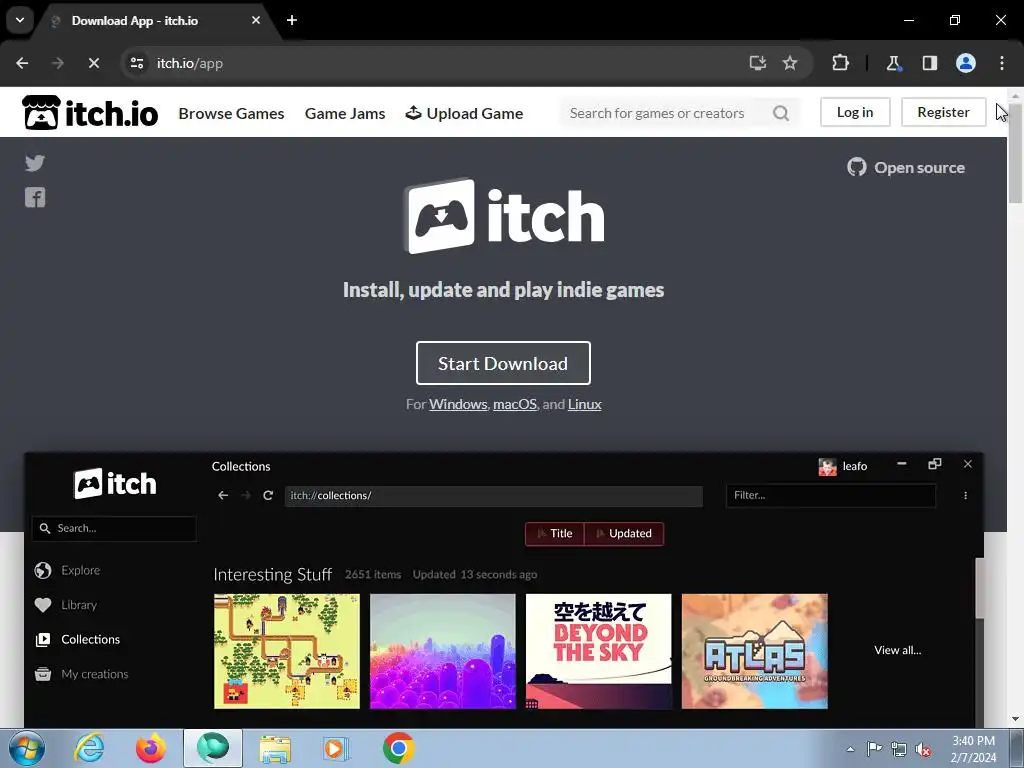The height and width of the screenshot is (768, 1024).
Task: Bookmark this page with the star
Action: (790, 63)
